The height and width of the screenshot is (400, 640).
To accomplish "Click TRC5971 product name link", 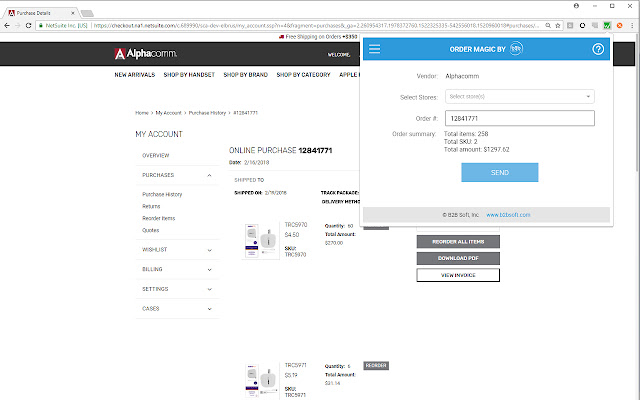I will [296, 365].
